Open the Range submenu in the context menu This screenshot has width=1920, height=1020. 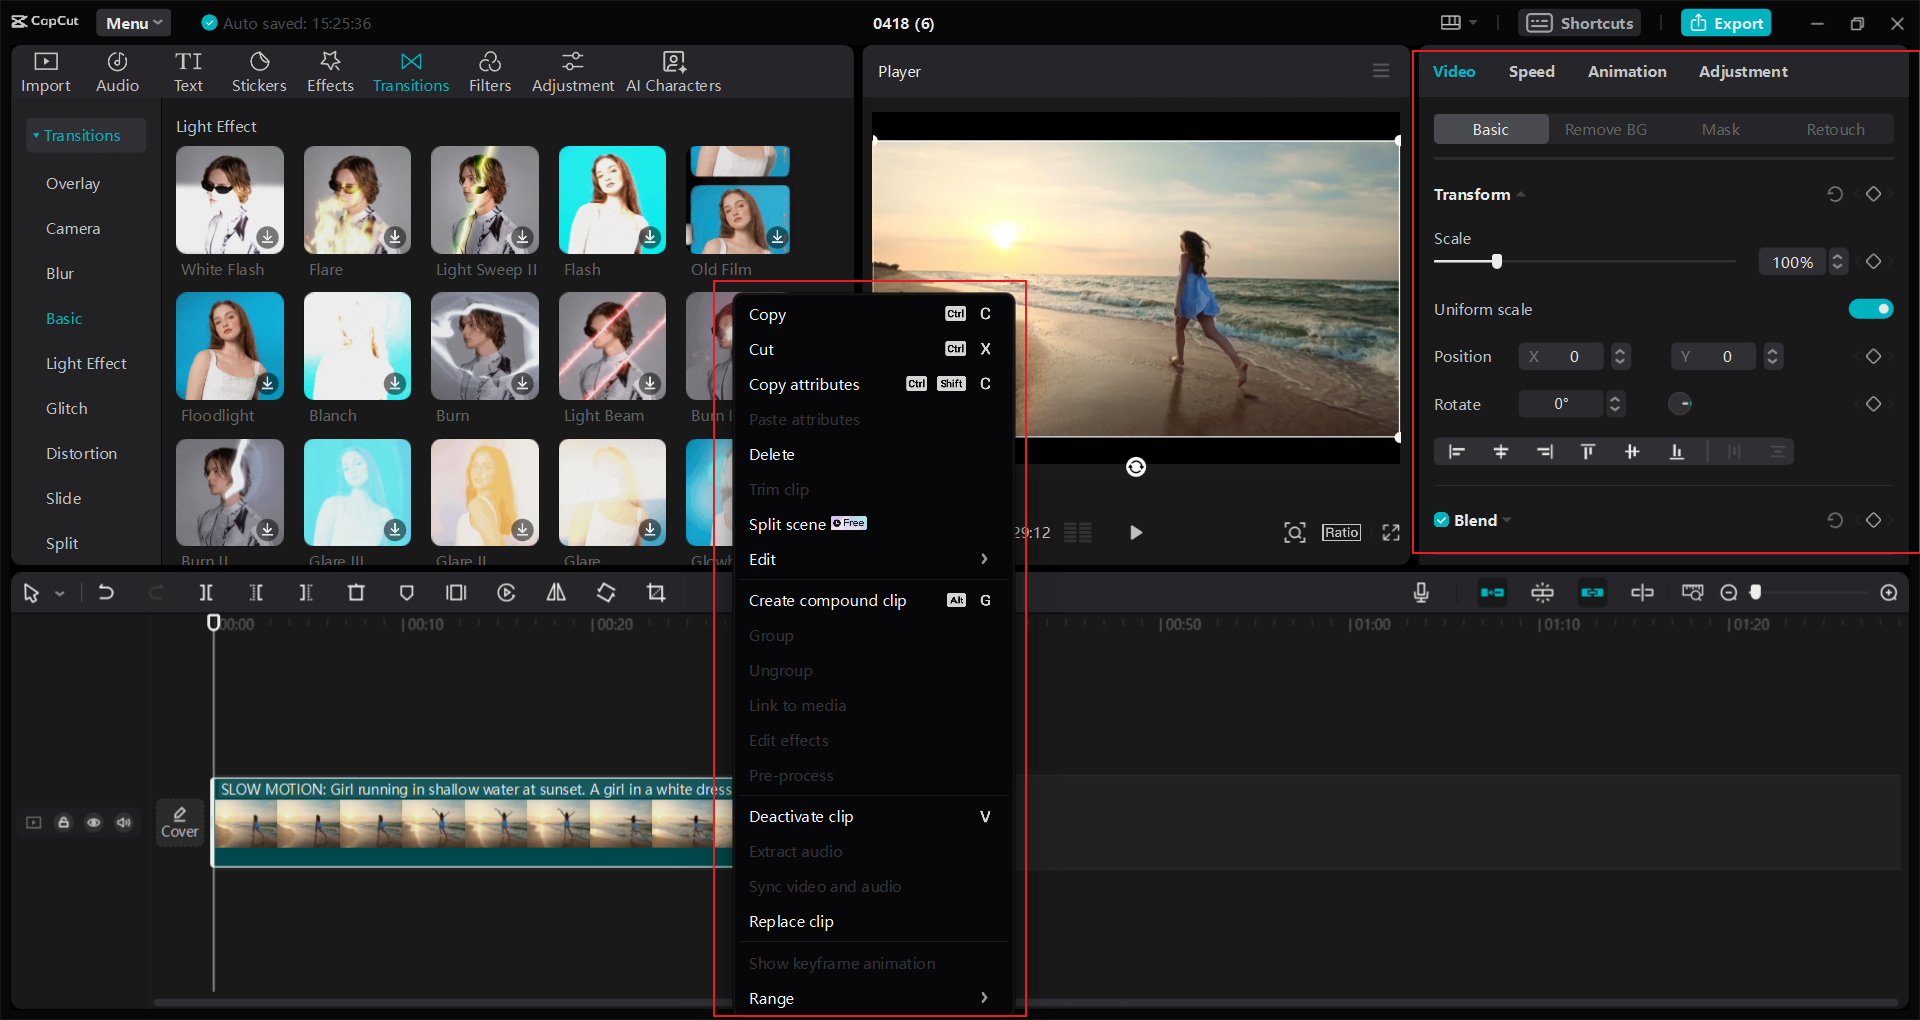(x=869, y=998)
